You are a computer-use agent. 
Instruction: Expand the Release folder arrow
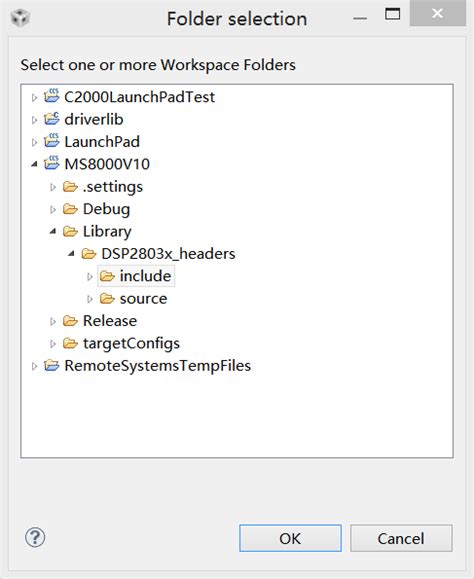pyautogui.click(x=53, y=322)
